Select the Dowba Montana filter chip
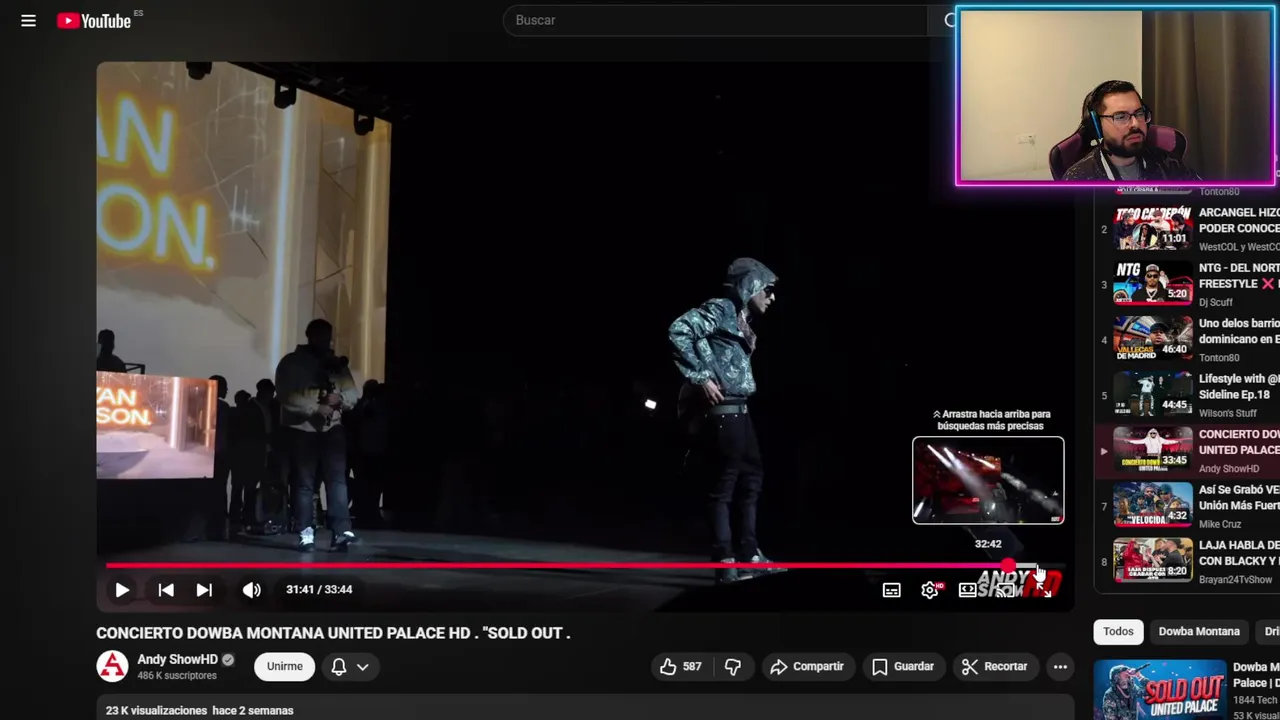1280x720 pixels. point(1199,632)
